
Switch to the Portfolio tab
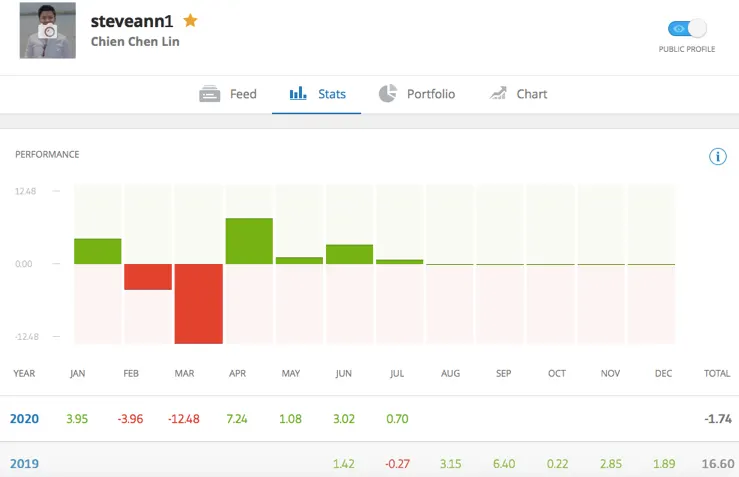[x=430, y=94]
